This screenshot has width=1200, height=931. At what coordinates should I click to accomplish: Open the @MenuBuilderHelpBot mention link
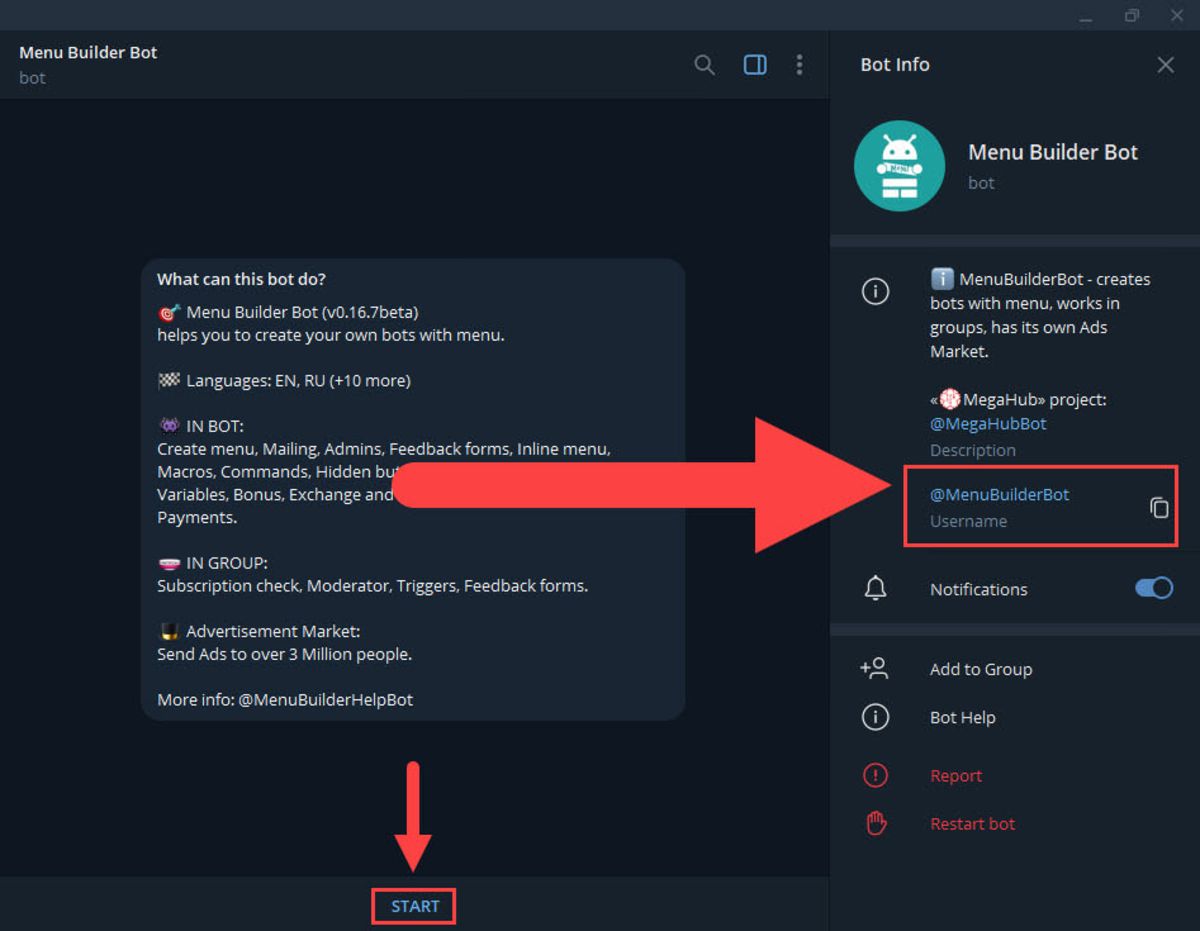tap(325, 699)
